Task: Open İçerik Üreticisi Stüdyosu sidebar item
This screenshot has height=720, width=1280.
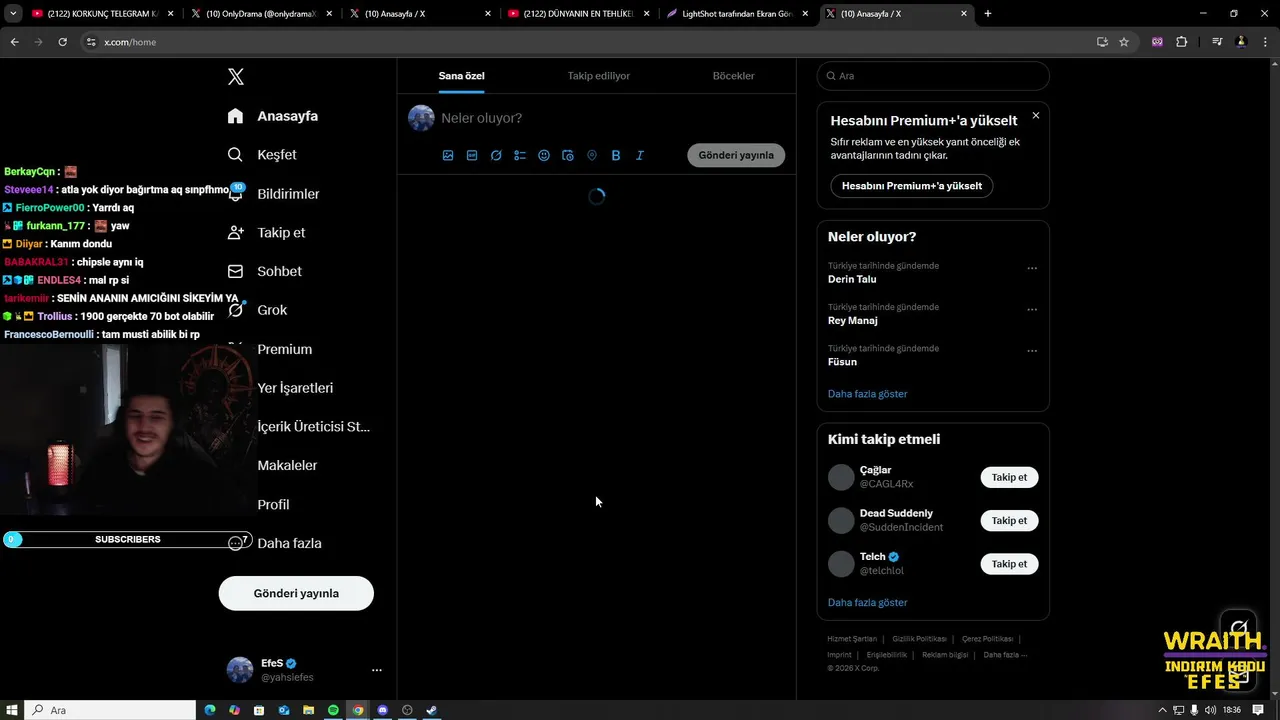Action: point(313,427)
